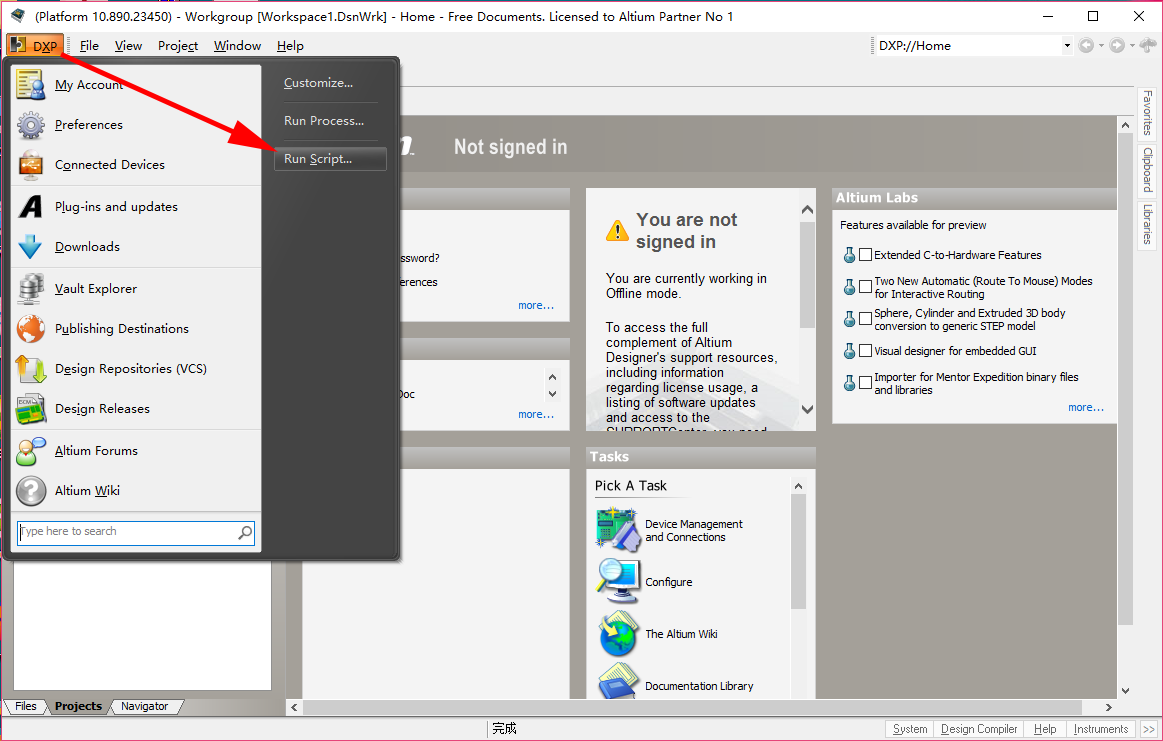Open the Window menu
This screenshot has height=741, width=1163.
click(237, 45)
